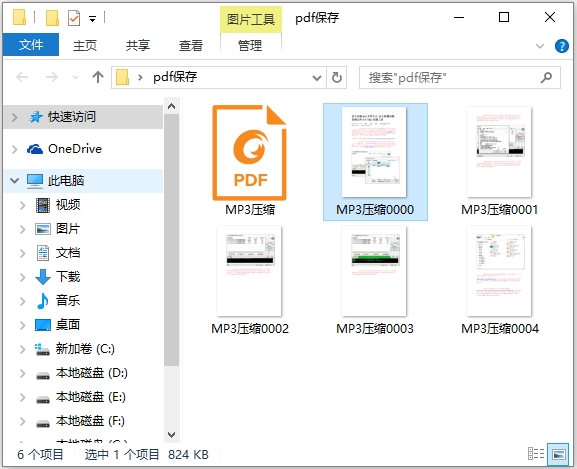Open the 图片 folder in sidebar
577x469 pixels.
coord(68,229)
